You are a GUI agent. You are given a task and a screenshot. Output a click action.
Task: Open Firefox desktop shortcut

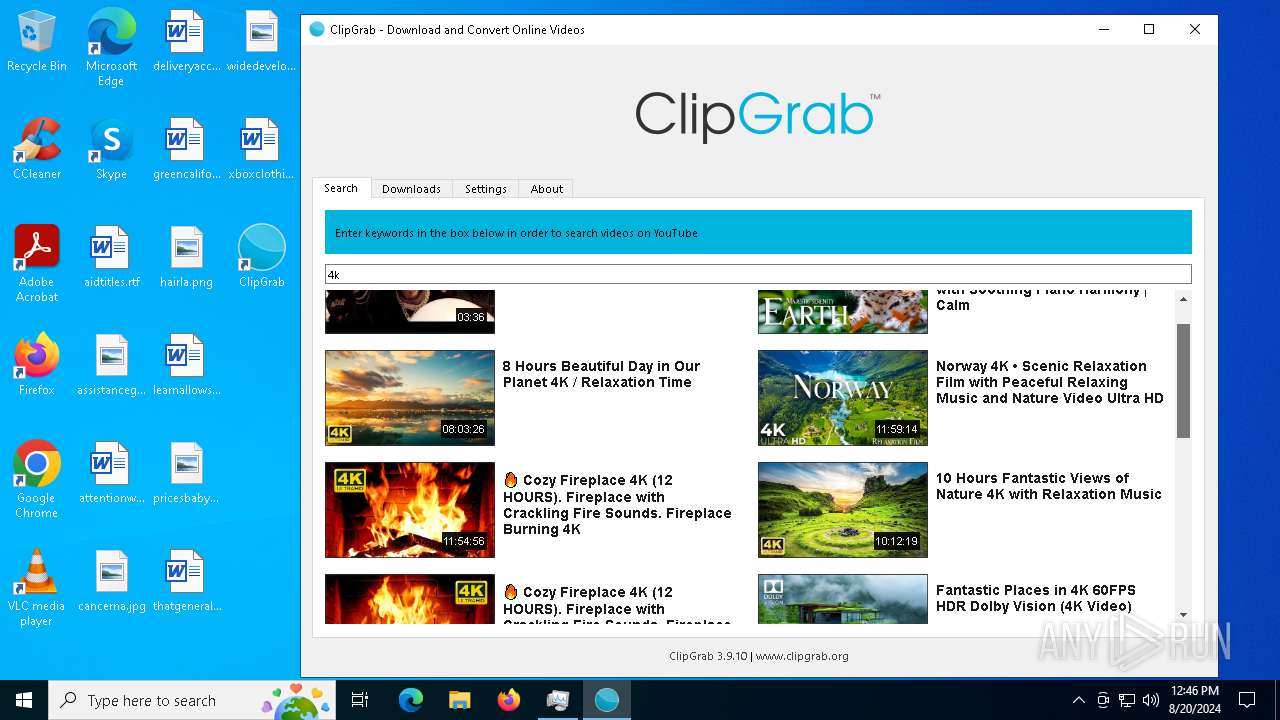coord(37,366)
